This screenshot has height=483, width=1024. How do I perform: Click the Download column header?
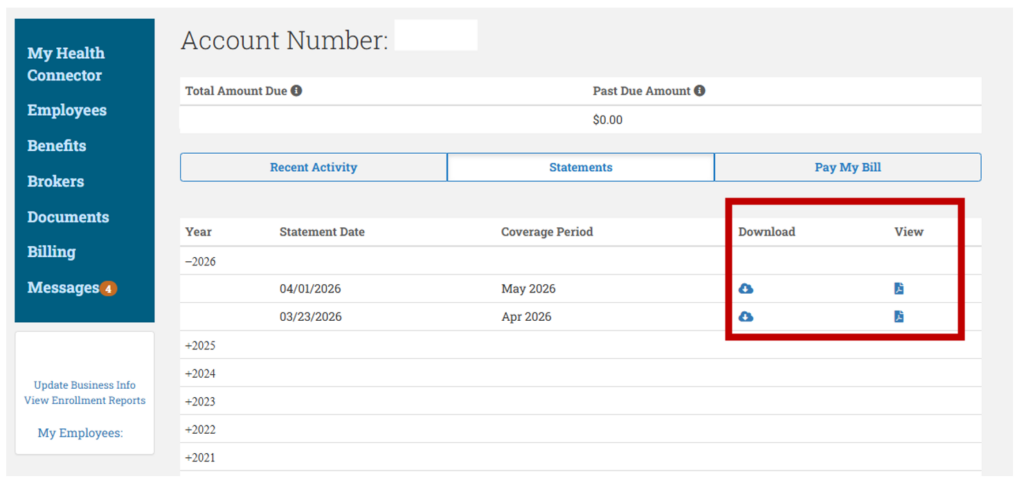pyautogui.click(x=767, y=232)
